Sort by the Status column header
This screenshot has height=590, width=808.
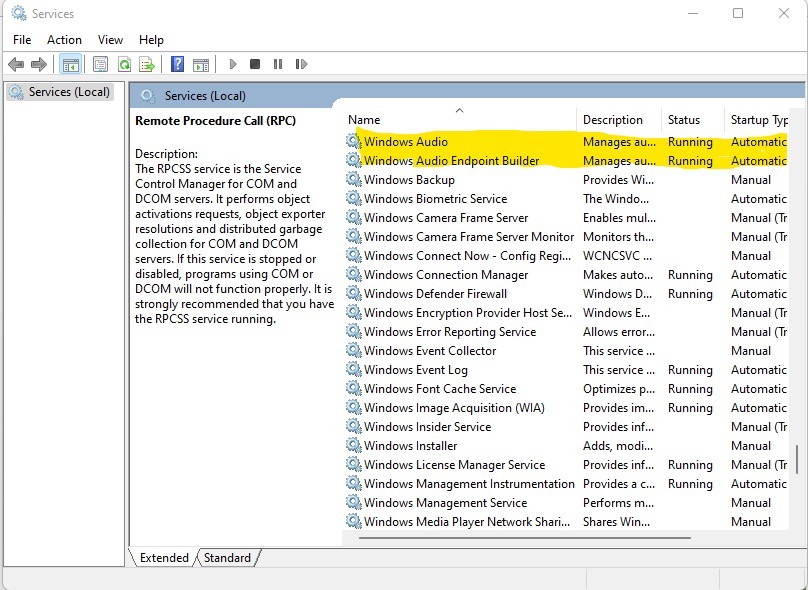(693, 120)
